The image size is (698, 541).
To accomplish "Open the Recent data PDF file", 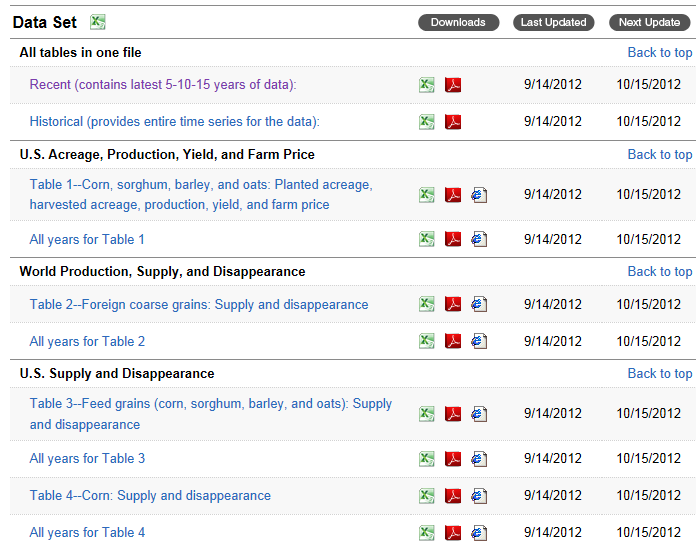I will point(453,85).
